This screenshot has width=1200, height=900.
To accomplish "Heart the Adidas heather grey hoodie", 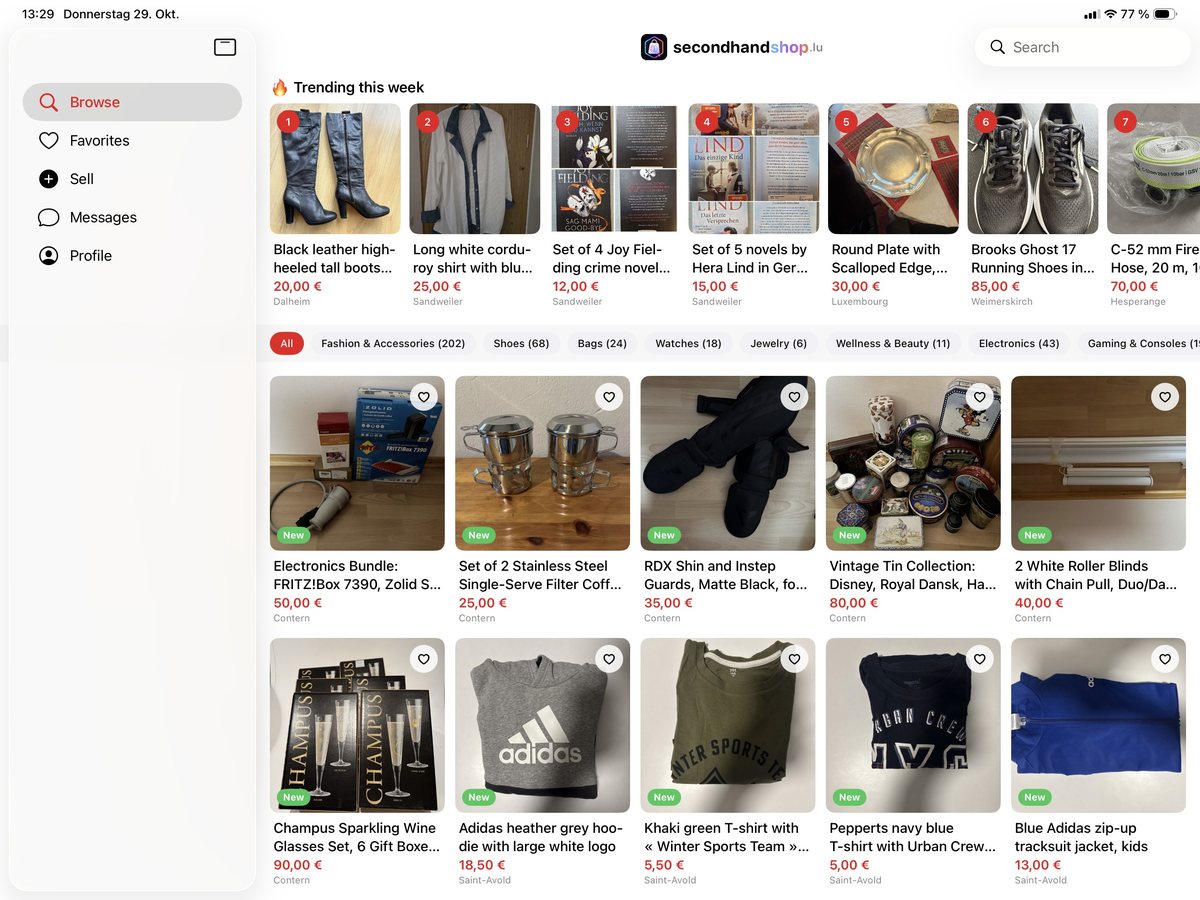I will click(x=609, y=659).
